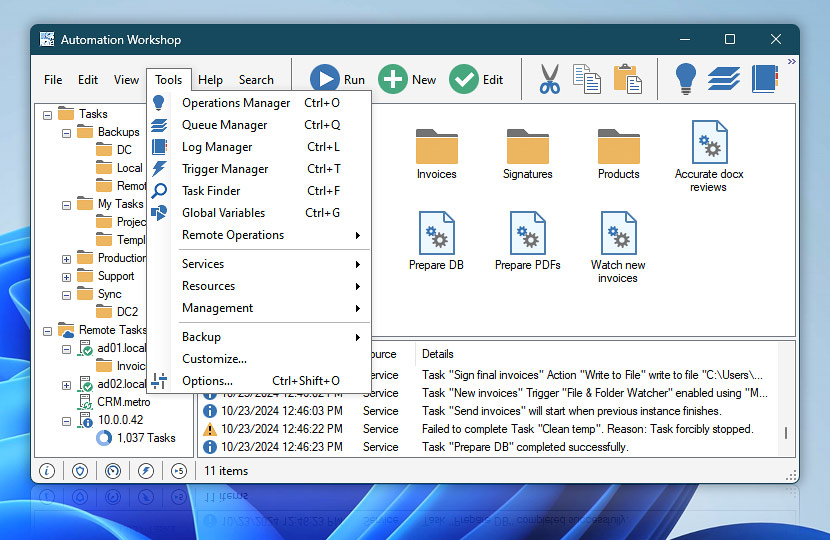Viewport: 830px width, 540px height.
Task: Click the +5 status bar icon
Action: (179, 471)
